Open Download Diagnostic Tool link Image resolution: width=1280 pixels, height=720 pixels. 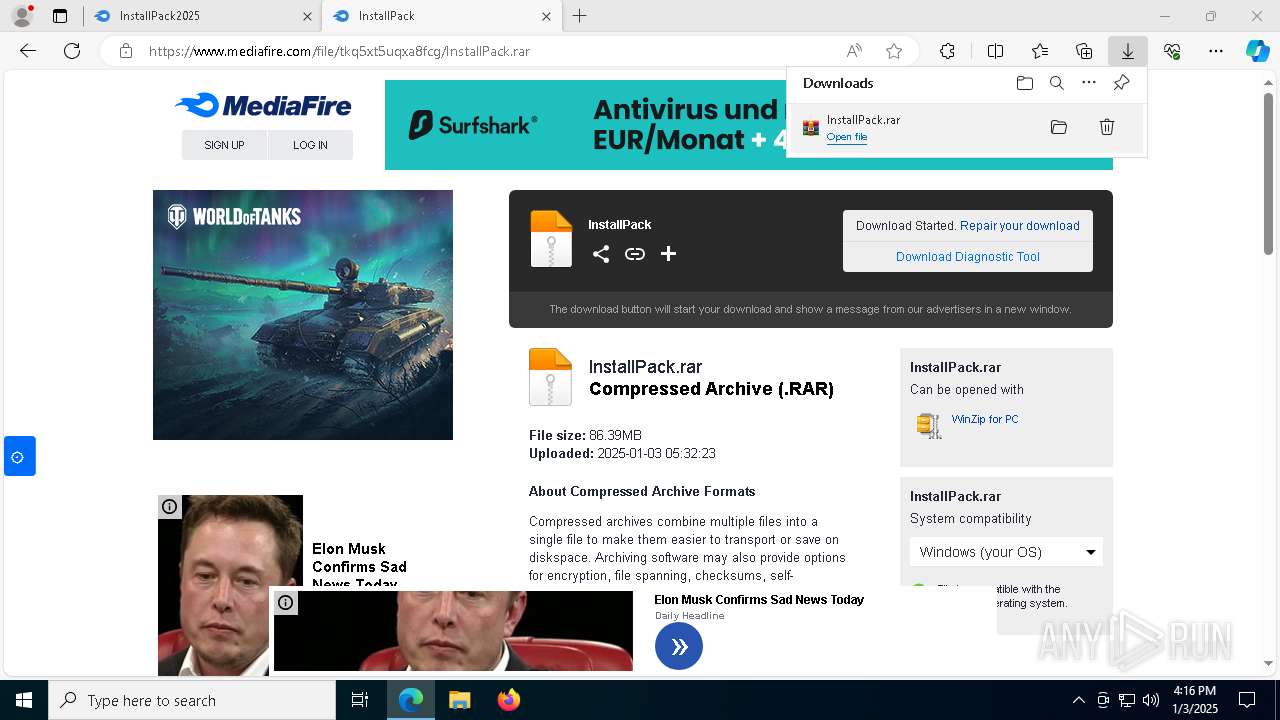pos(968,257)
